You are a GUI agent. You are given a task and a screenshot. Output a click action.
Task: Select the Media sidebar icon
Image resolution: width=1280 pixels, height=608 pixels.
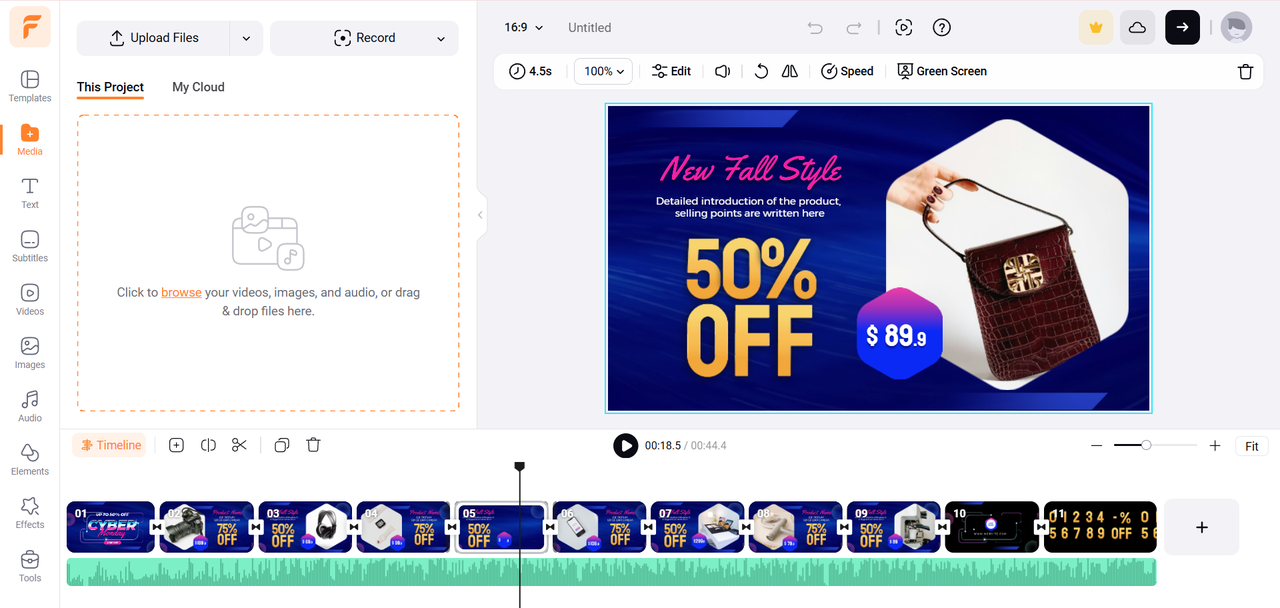(x=30, y=139)
